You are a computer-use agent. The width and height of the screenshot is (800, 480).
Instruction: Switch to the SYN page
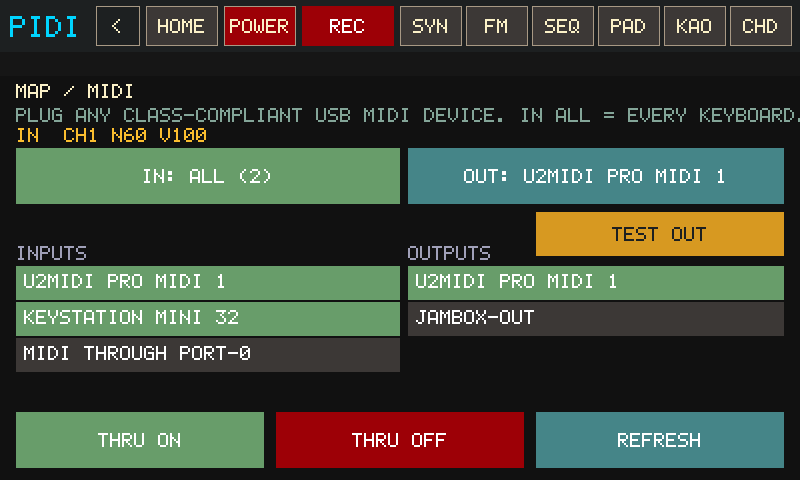[x=431, y=26]
